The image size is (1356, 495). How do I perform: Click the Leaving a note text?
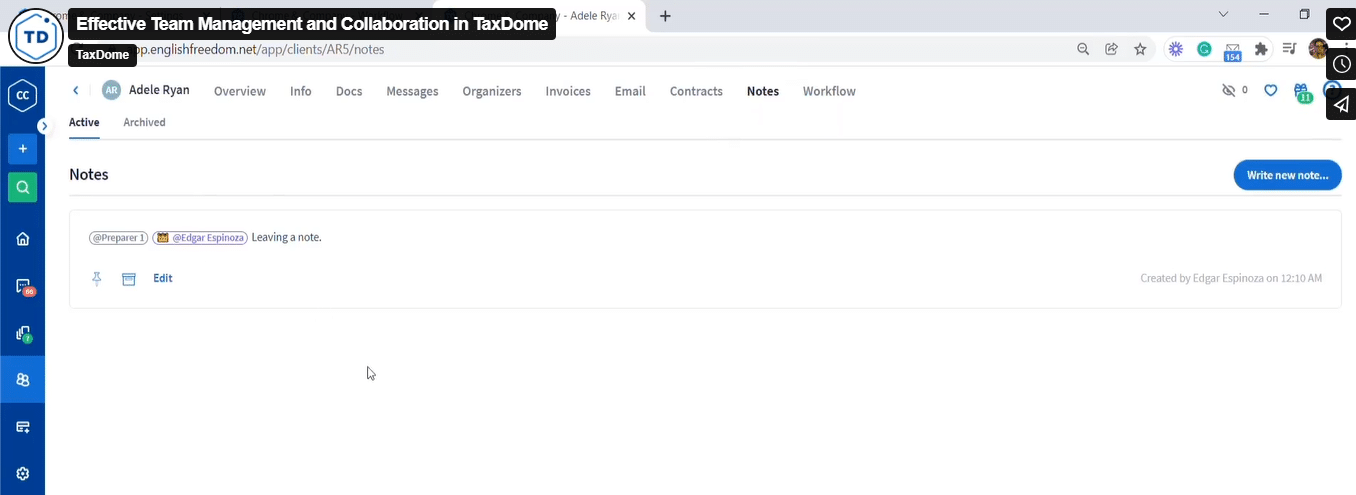287,238
